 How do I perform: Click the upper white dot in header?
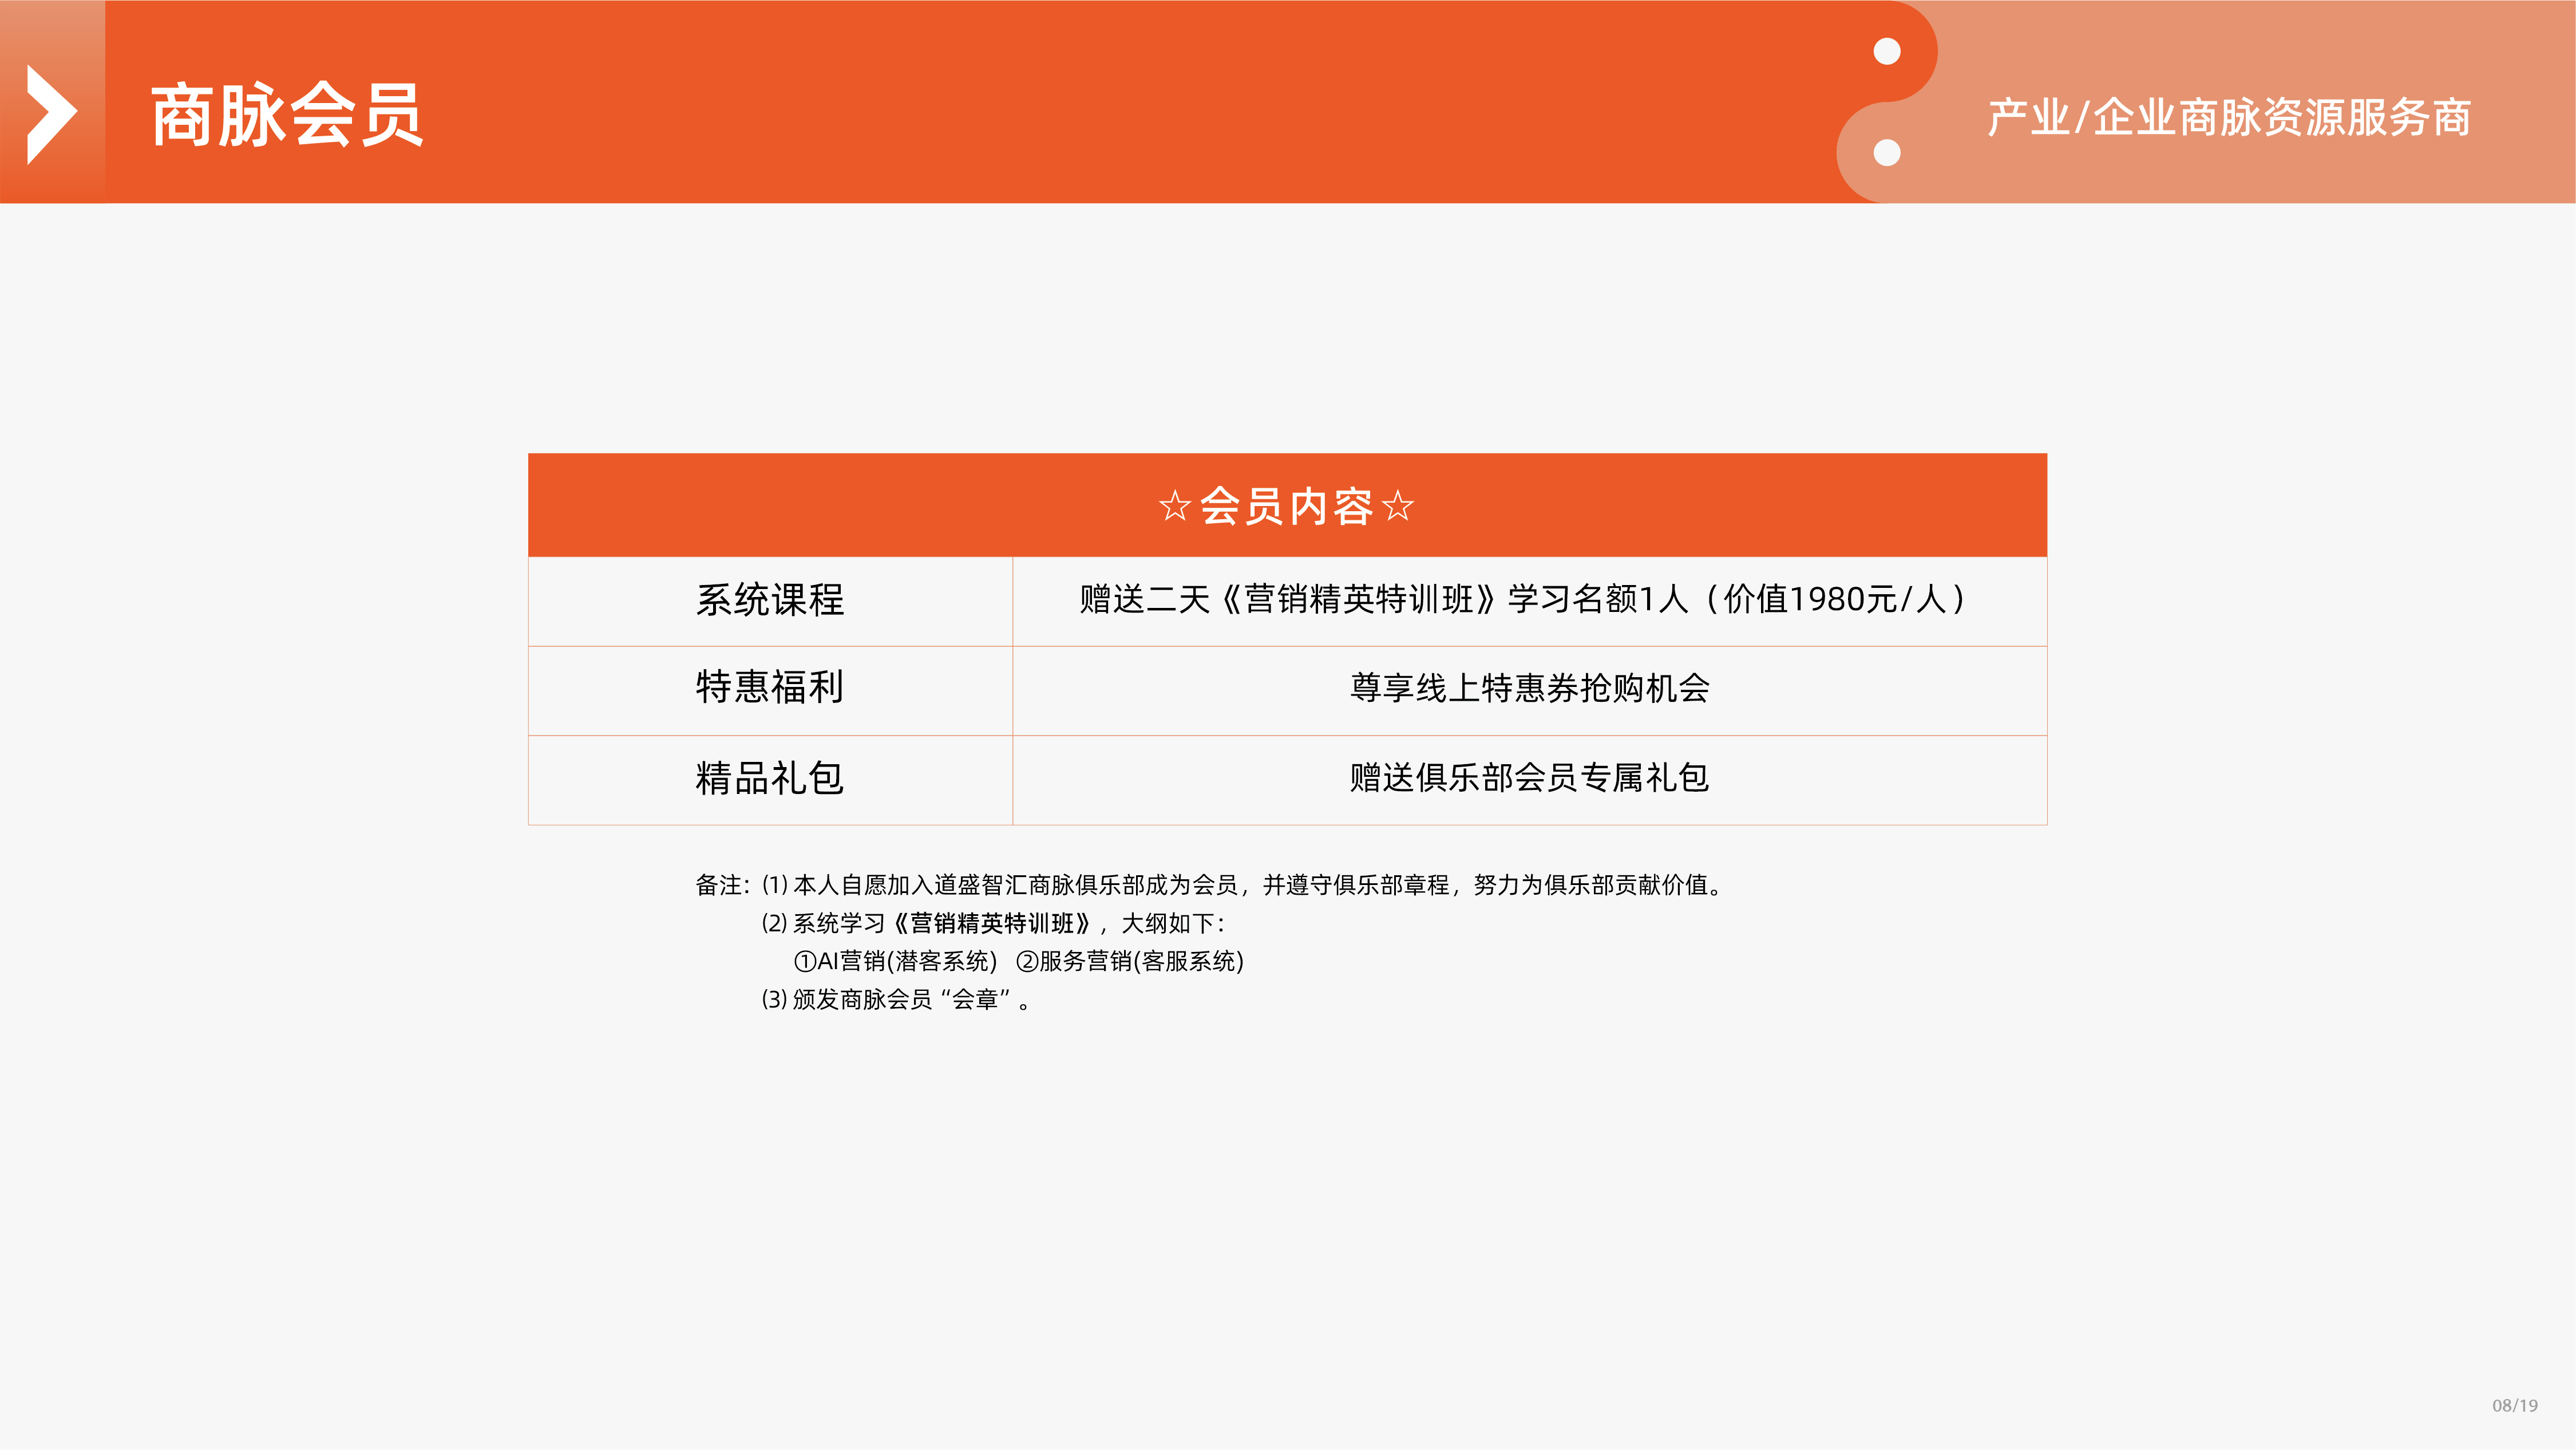point(1887,51)
